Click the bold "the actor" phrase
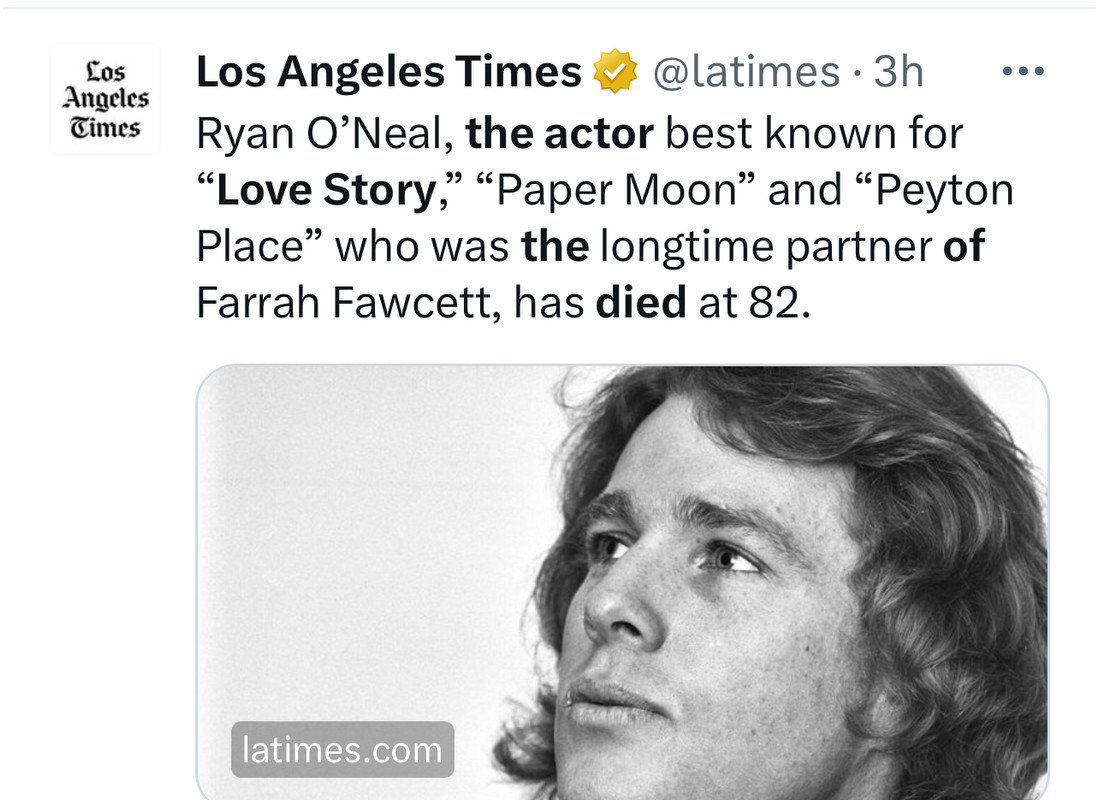 [x=559, y=133]
